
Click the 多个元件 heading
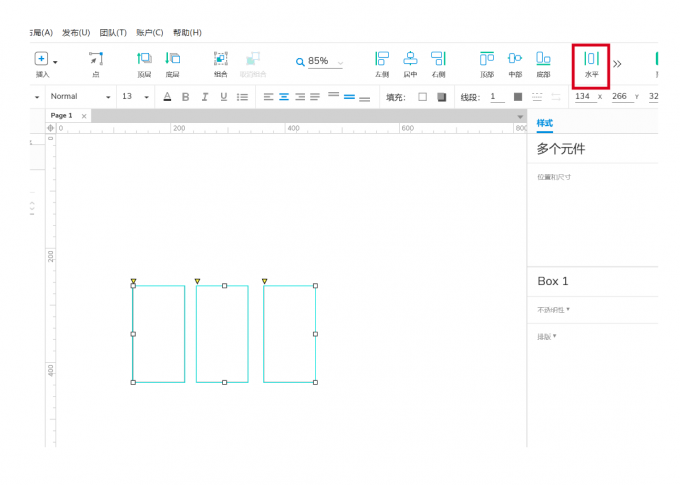[x=561, y=149]
